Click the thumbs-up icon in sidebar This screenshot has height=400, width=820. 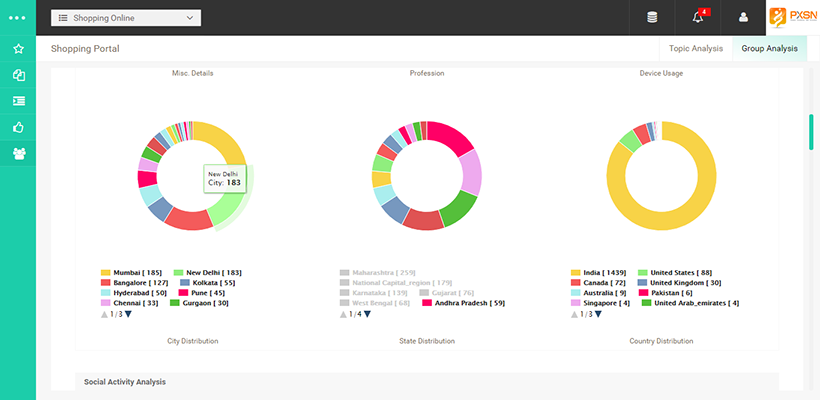[x=17, y=127]
